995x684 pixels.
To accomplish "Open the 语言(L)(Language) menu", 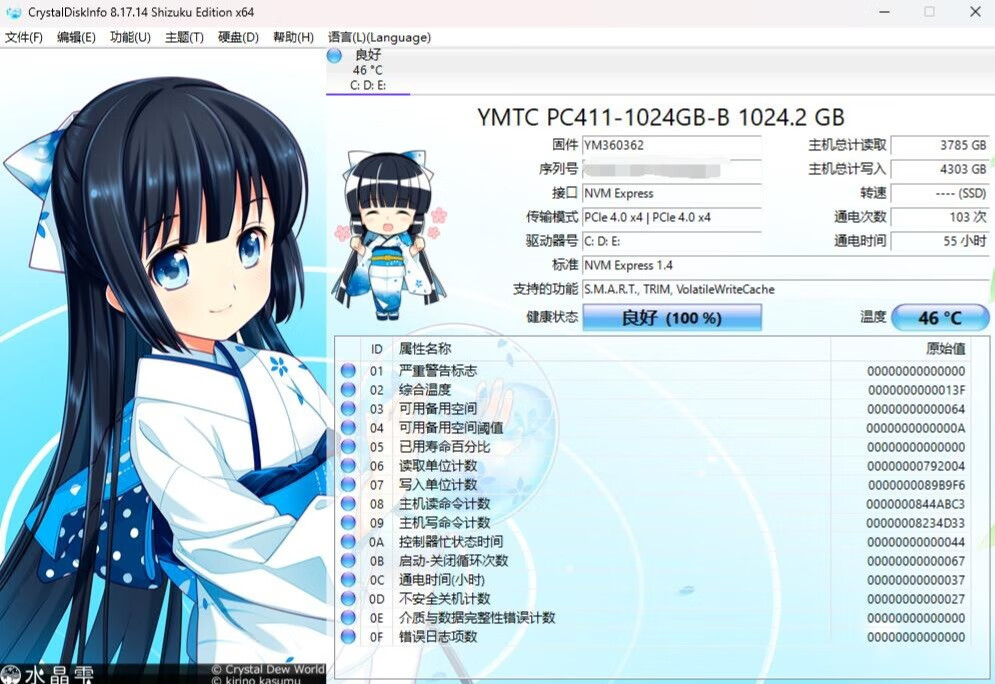I will [379, 37].
